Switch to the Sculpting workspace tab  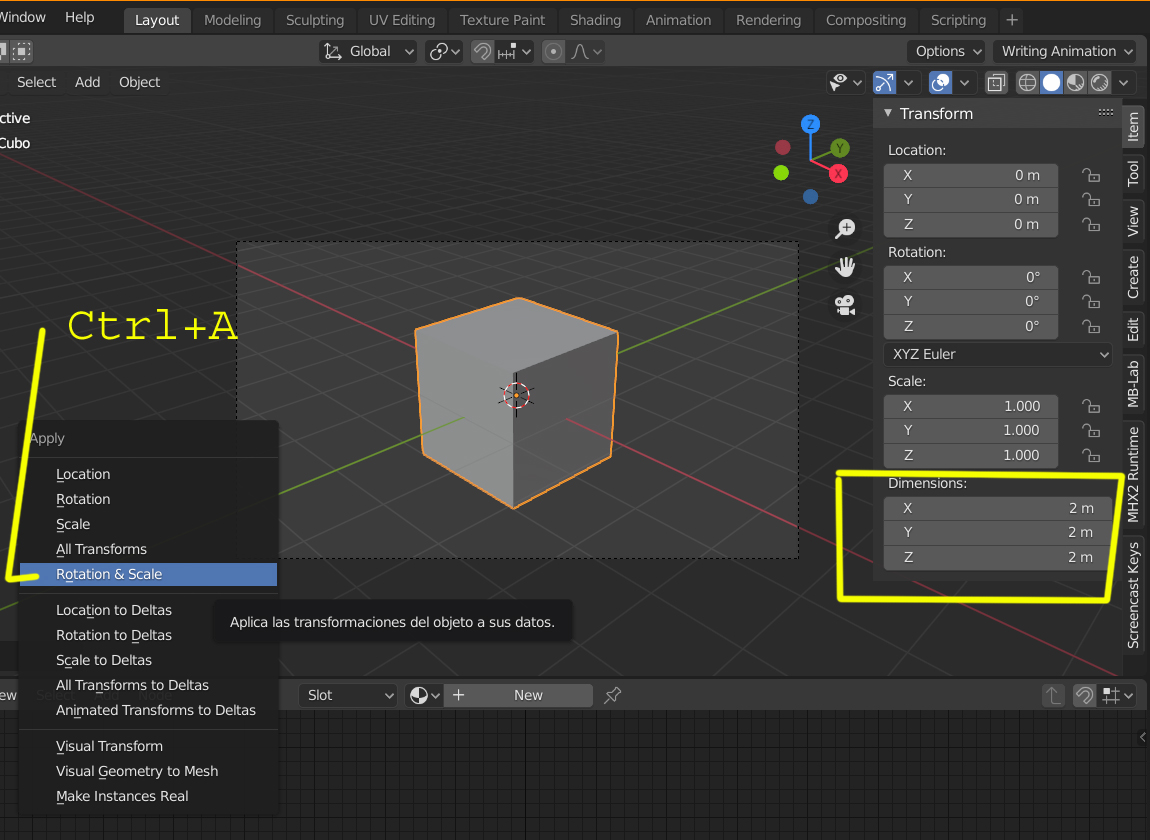tap(315, 20)
